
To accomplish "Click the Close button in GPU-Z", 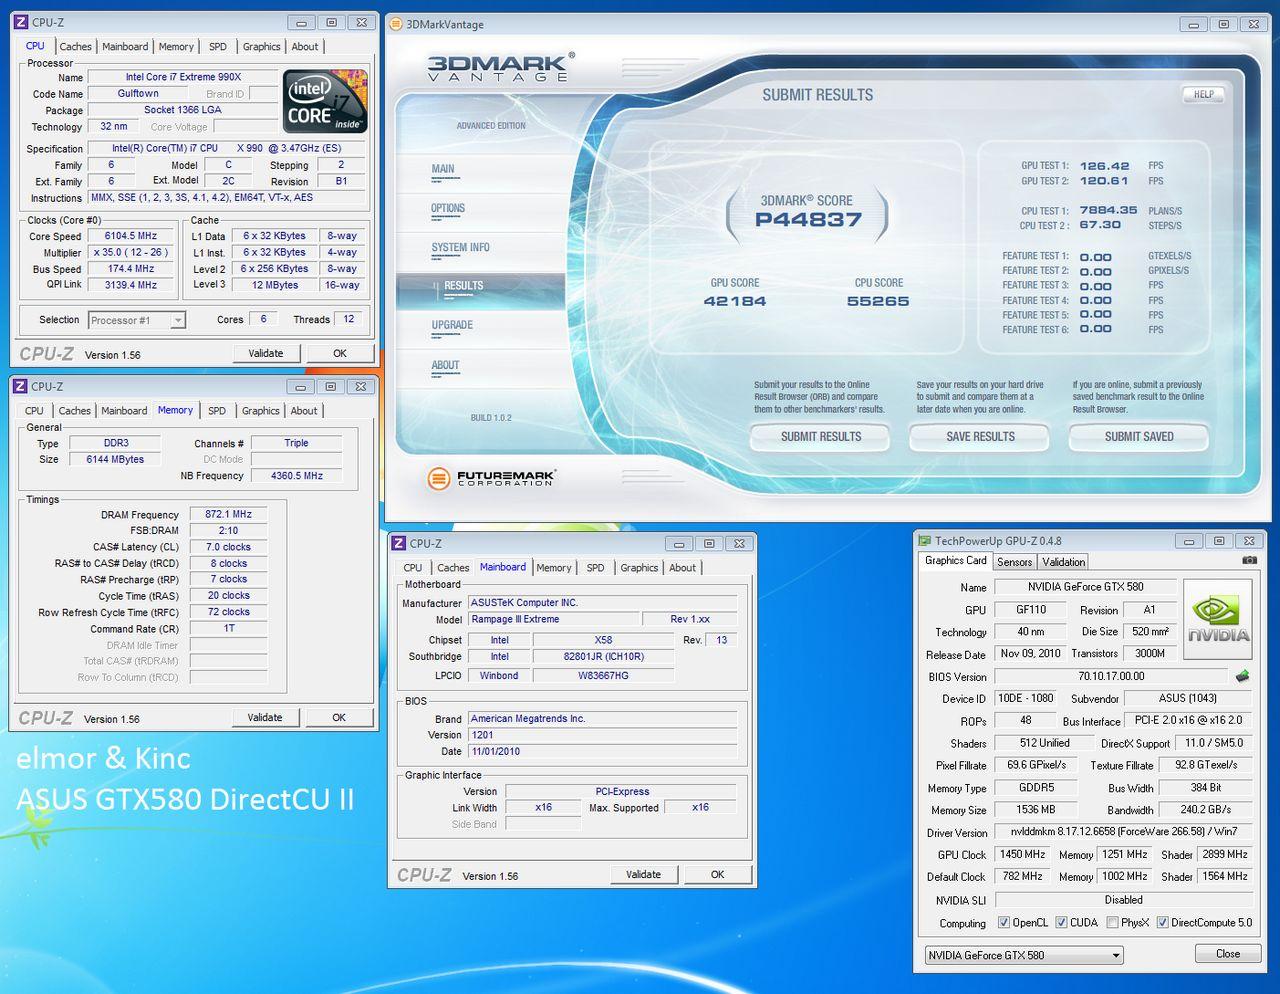I will pyautogui.click(x=1227, y=953).
